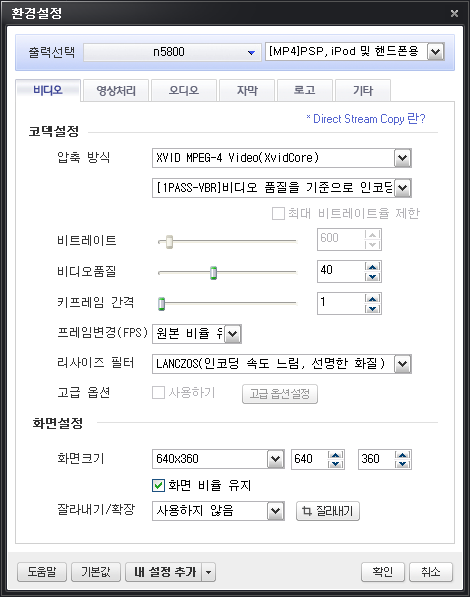Open the arrow next to 내 설정 추가
This screenshot has width=470, height=597.
[x=209, y=572]
